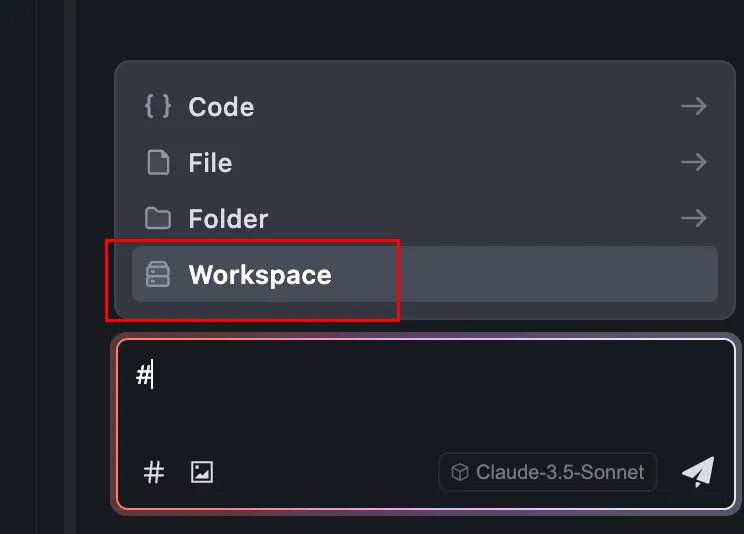Choose the highlighted Workspace entry

[x=259, y=275]
